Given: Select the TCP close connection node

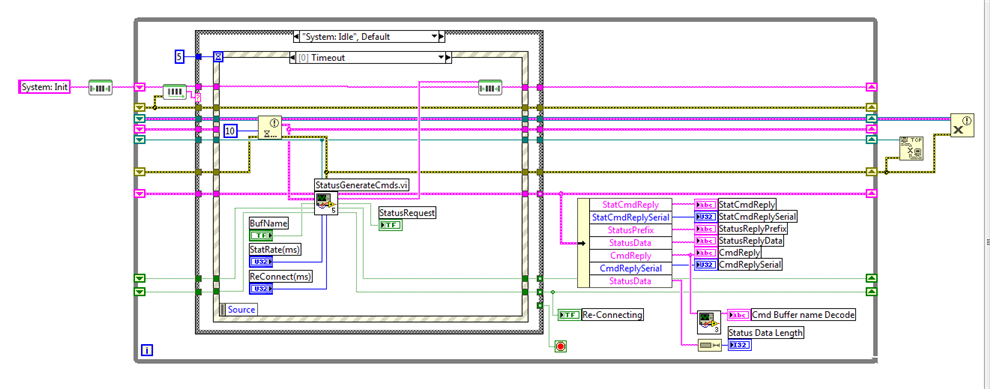Looking at the screenshot, I should click(910, 148).
